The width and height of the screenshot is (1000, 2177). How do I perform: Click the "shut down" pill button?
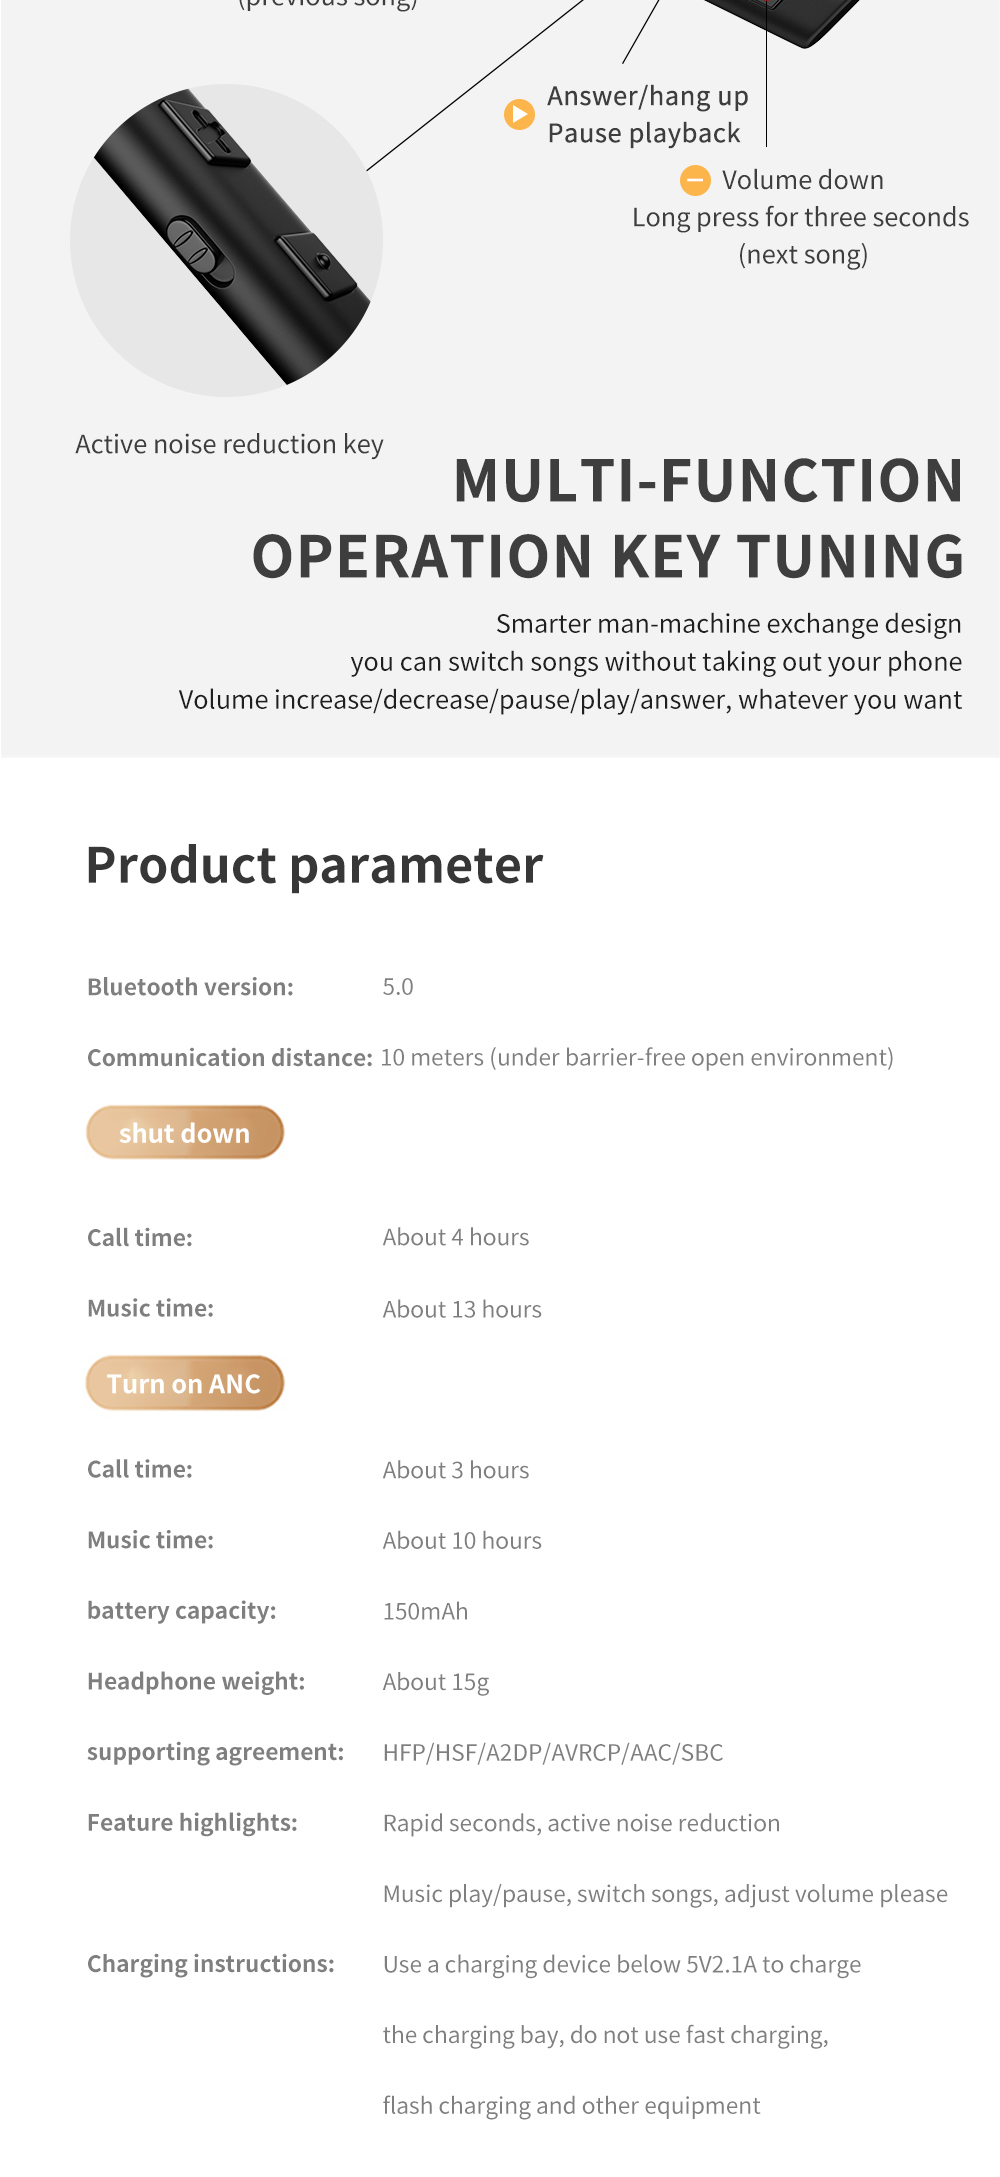tap(185, 1133)
